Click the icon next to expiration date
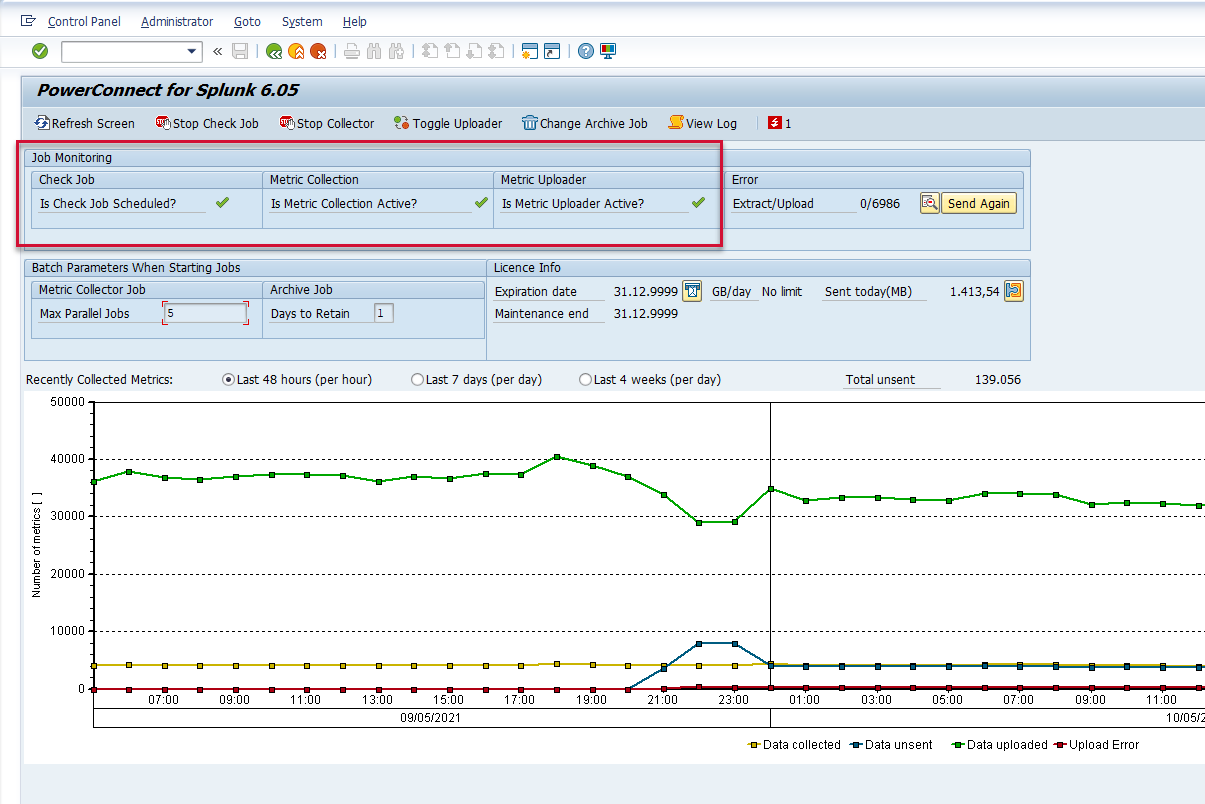 point(692,291)
